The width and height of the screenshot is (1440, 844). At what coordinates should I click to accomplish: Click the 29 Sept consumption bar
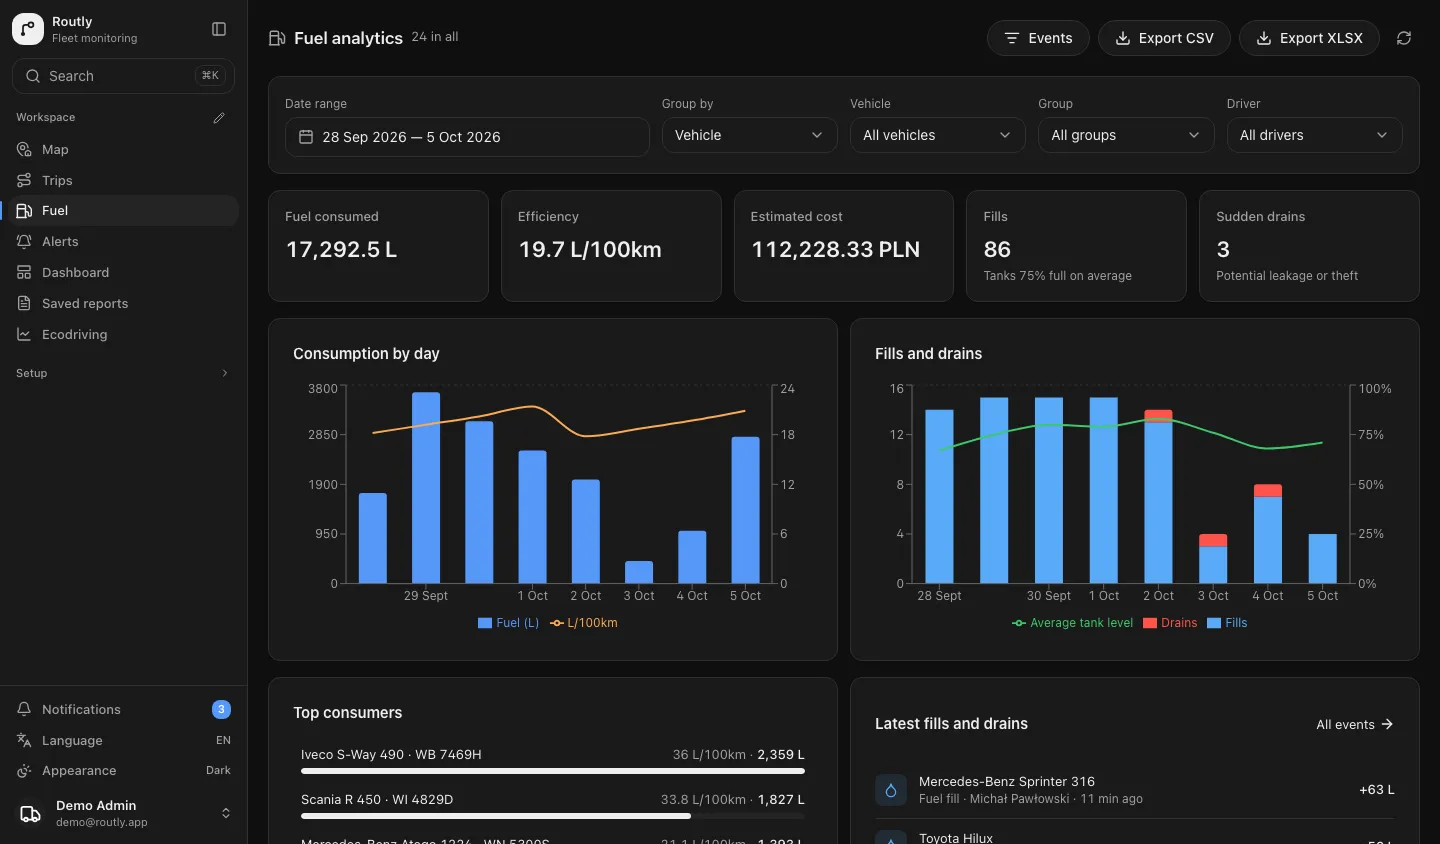click(x=426, y=488)
